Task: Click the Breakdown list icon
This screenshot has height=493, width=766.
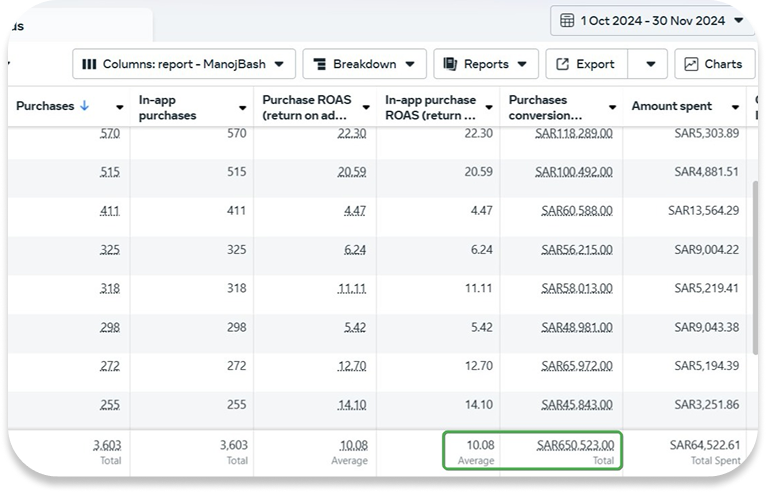Action: 320,64
